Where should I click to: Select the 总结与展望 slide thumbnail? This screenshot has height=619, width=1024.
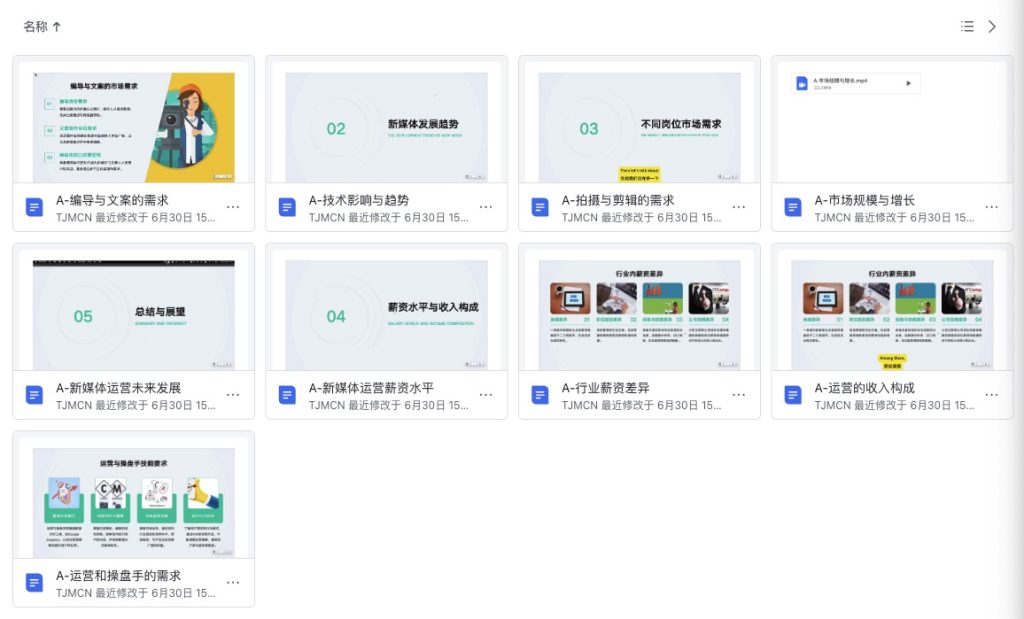point(134,315)
